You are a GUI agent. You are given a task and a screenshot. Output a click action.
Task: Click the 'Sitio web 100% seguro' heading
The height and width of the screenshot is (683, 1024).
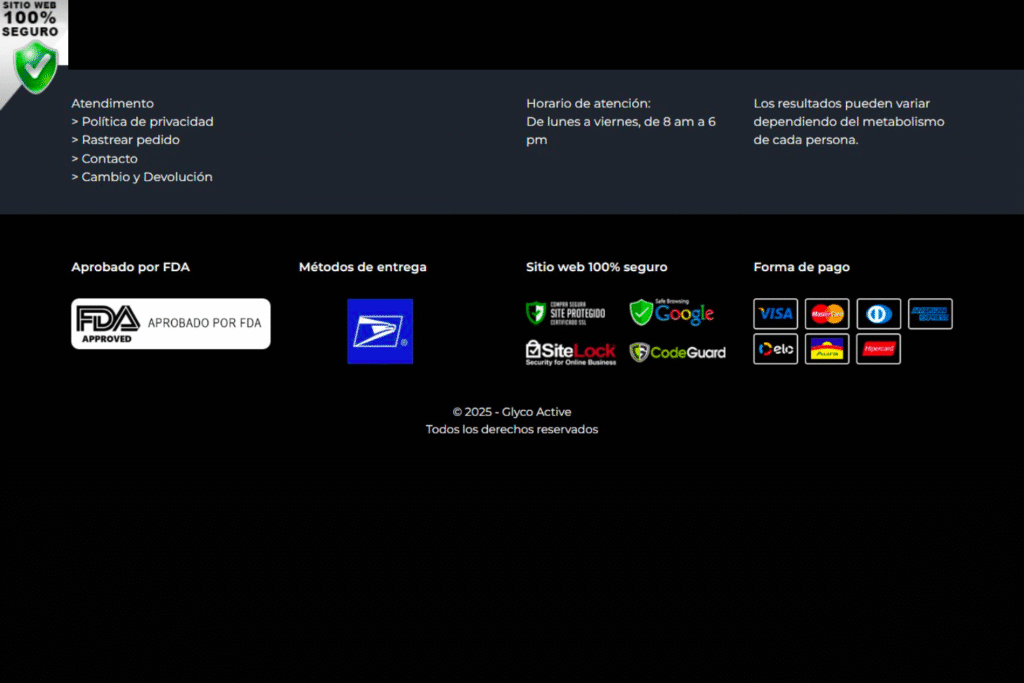(x=597, y=267)
